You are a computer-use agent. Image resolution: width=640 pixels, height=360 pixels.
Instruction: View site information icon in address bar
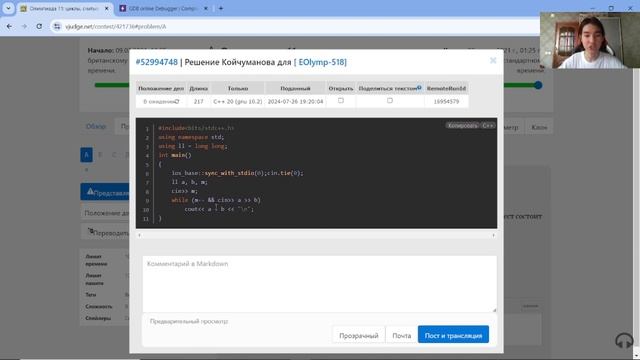point(57,26)
